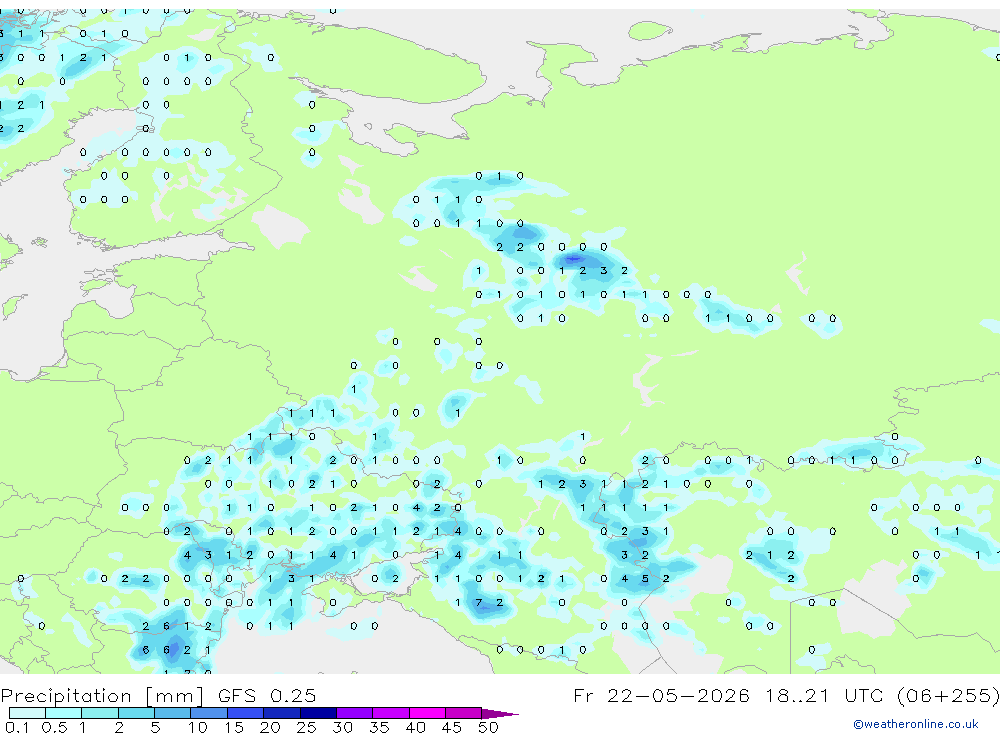1000x733 pixels.
Task: Click the '20' legend scale label
Action: 270,727
